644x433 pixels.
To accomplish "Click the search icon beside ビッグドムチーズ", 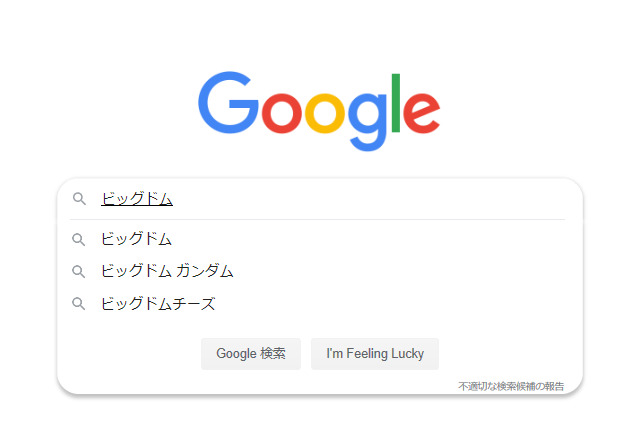I will [79, 304].
